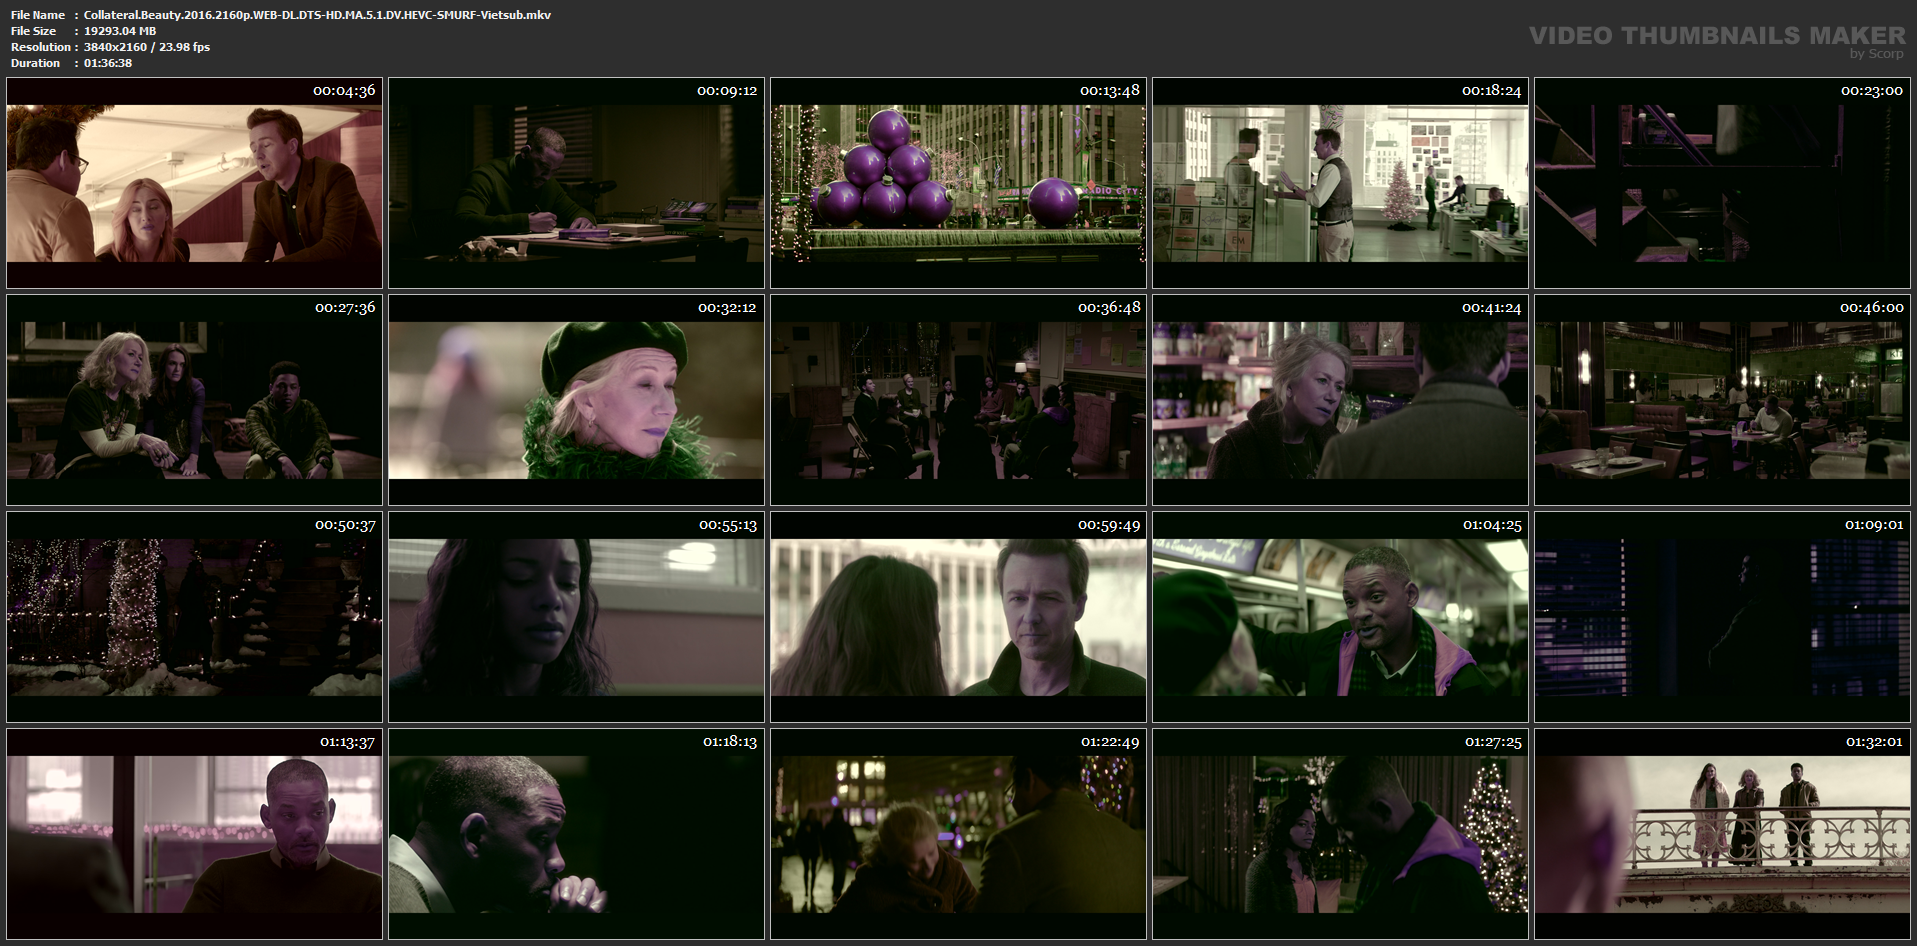Click the file size value 19293.04 MB
Viewport: 1917px width, 946px height.
coord(120,31)
